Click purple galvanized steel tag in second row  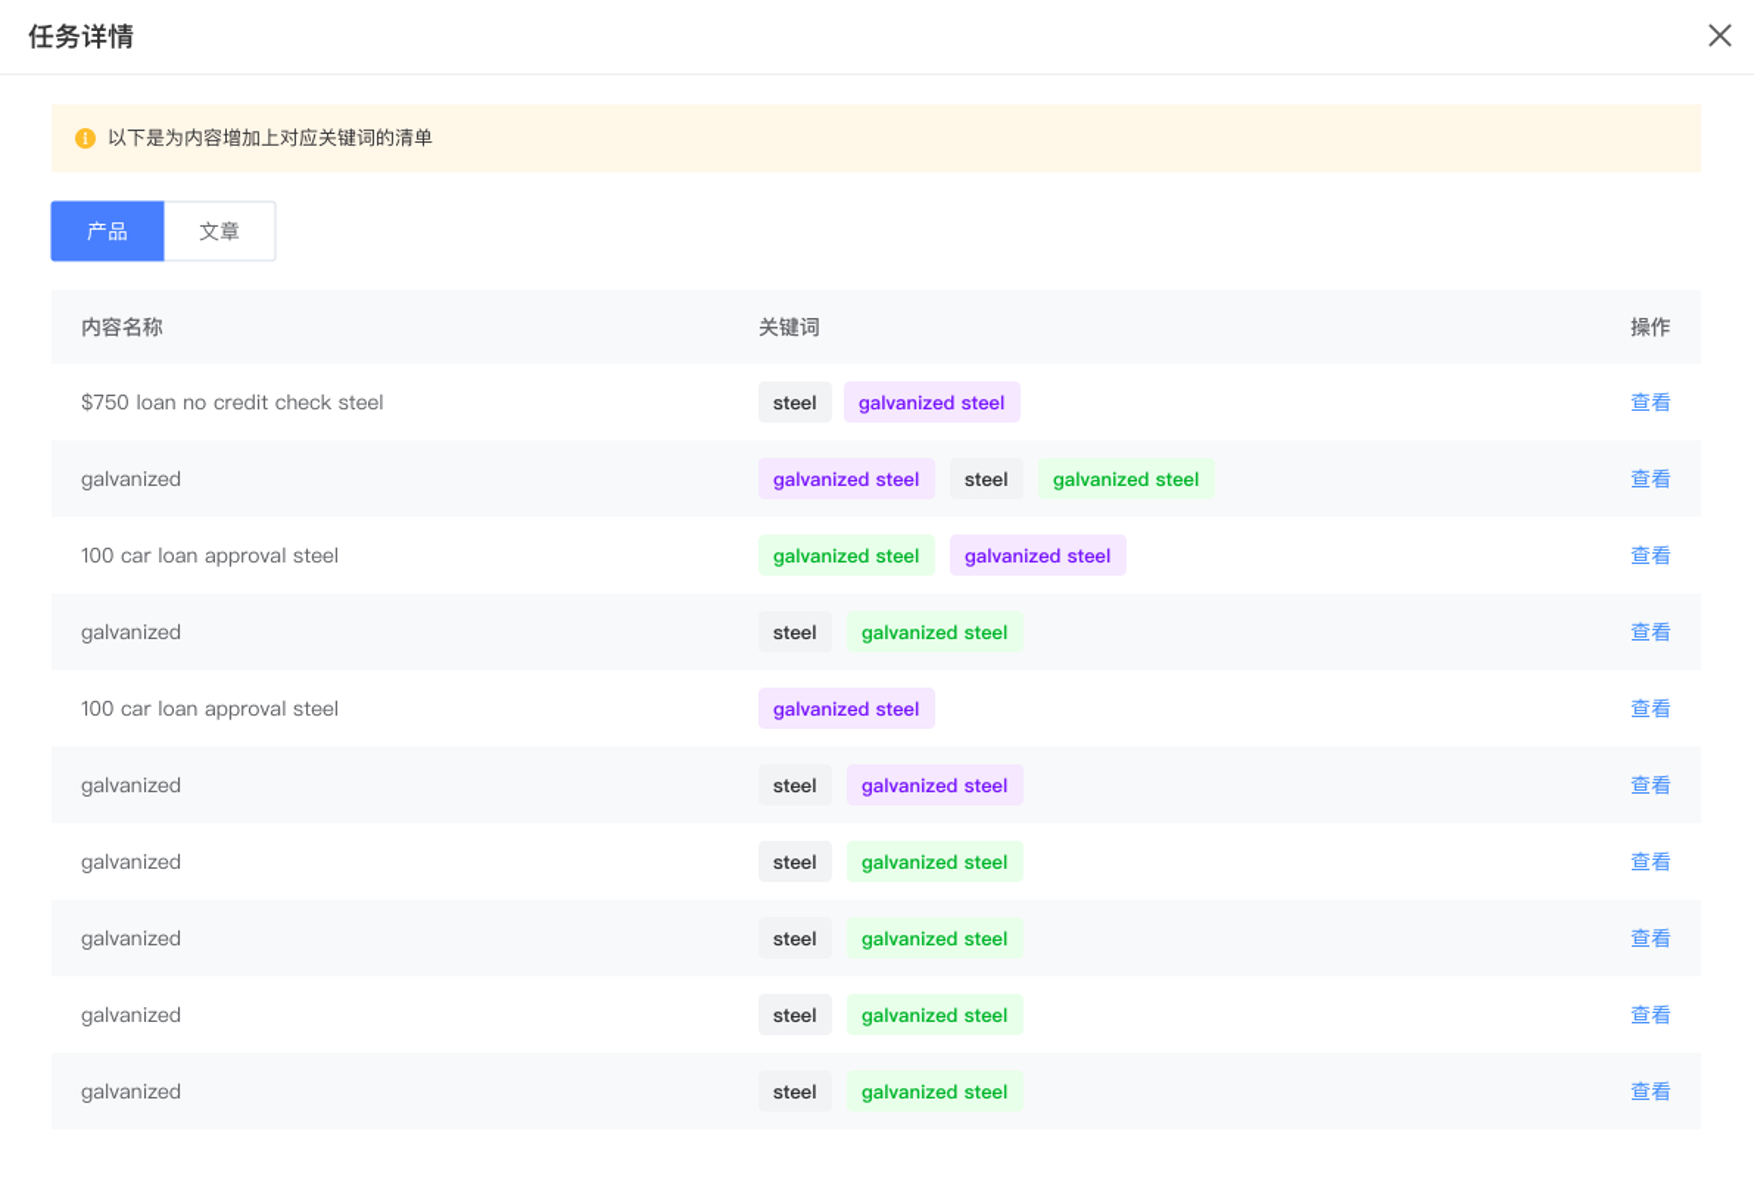pyautogui.click(x=845, y=479)
